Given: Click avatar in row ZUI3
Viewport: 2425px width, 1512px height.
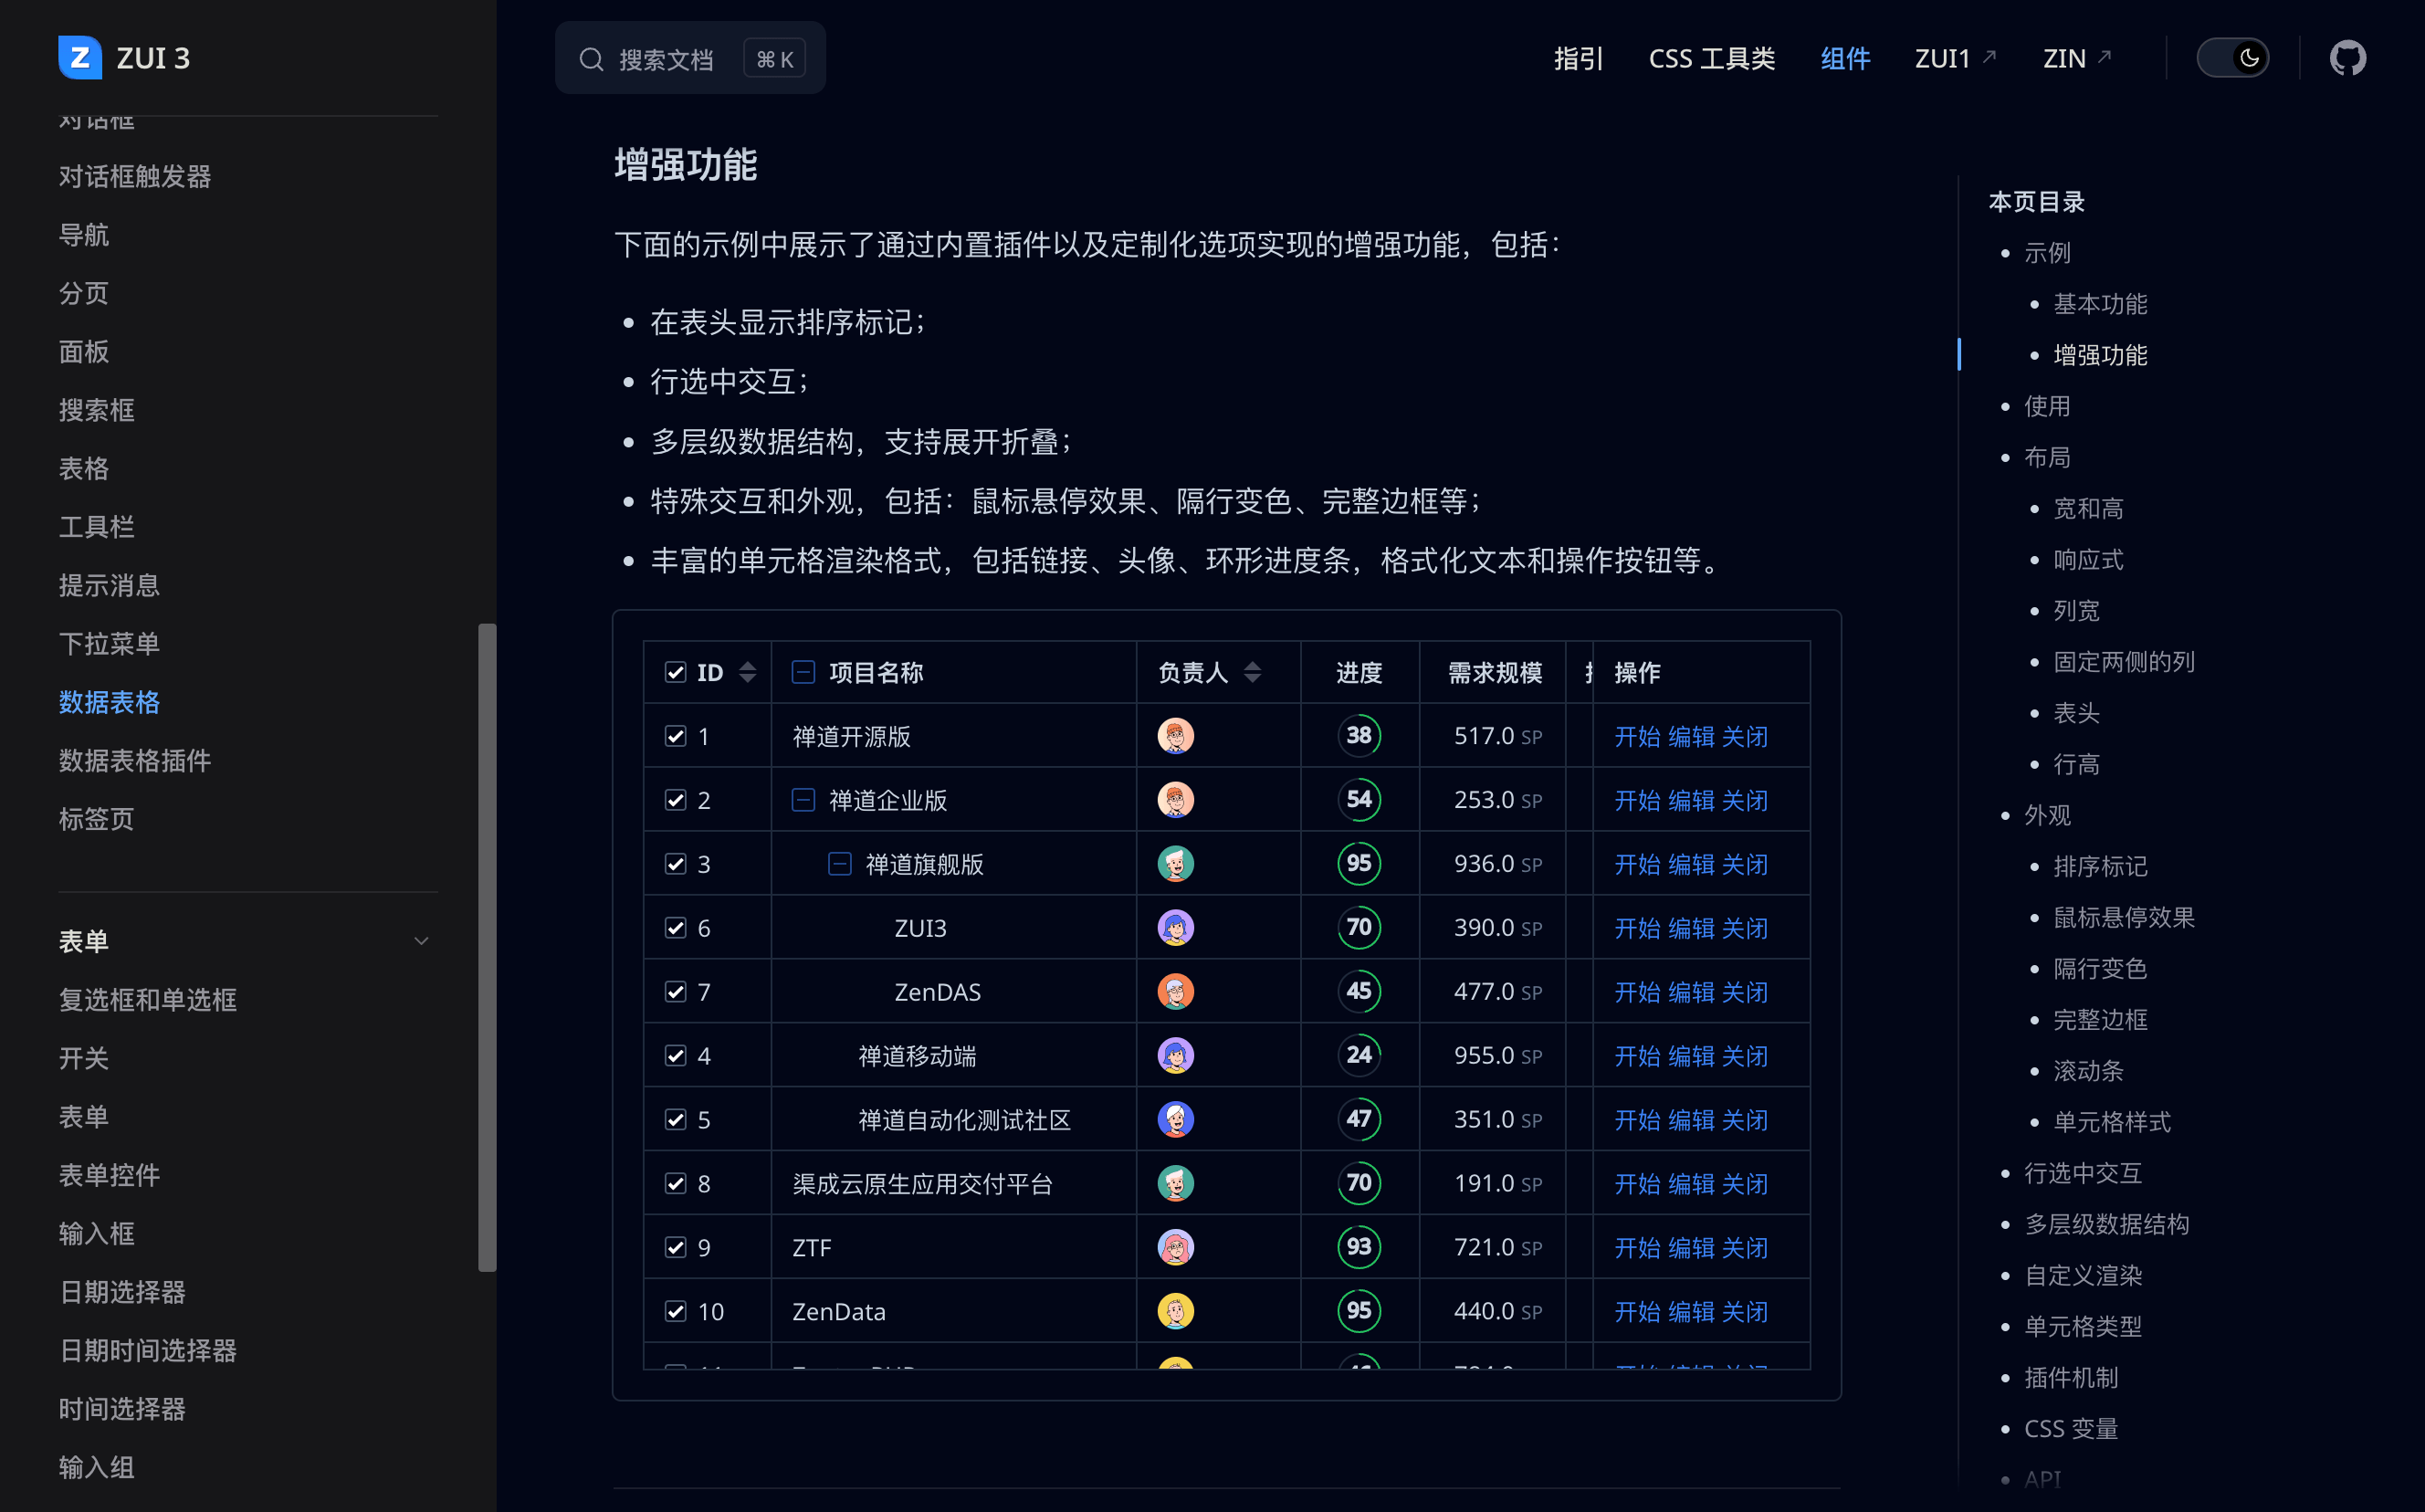Looking at the screenshot, I should click(x=1175, y=928).
